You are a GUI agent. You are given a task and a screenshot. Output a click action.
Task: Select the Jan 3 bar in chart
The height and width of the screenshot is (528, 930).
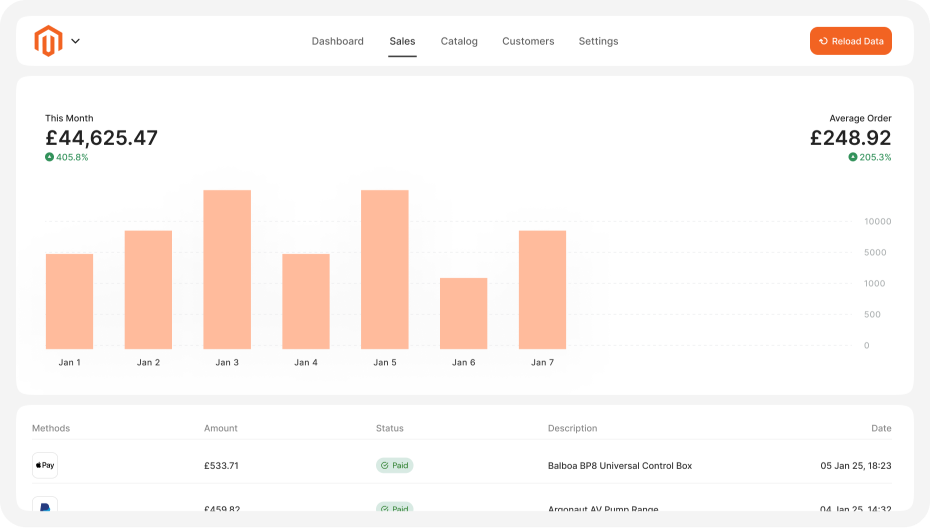[x=227, y=269]
